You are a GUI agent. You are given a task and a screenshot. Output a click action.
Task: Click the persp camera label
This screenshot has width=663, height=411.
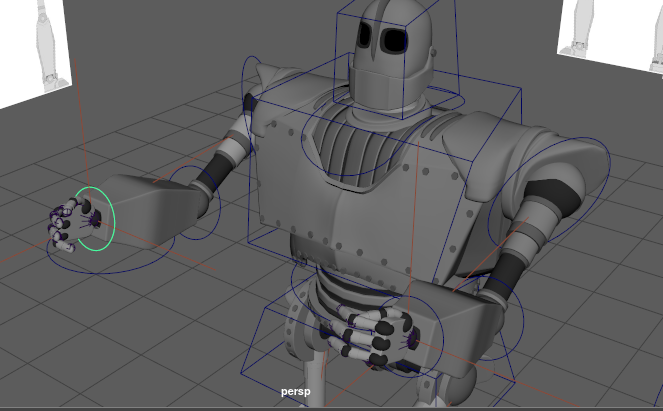coord(296,392)
